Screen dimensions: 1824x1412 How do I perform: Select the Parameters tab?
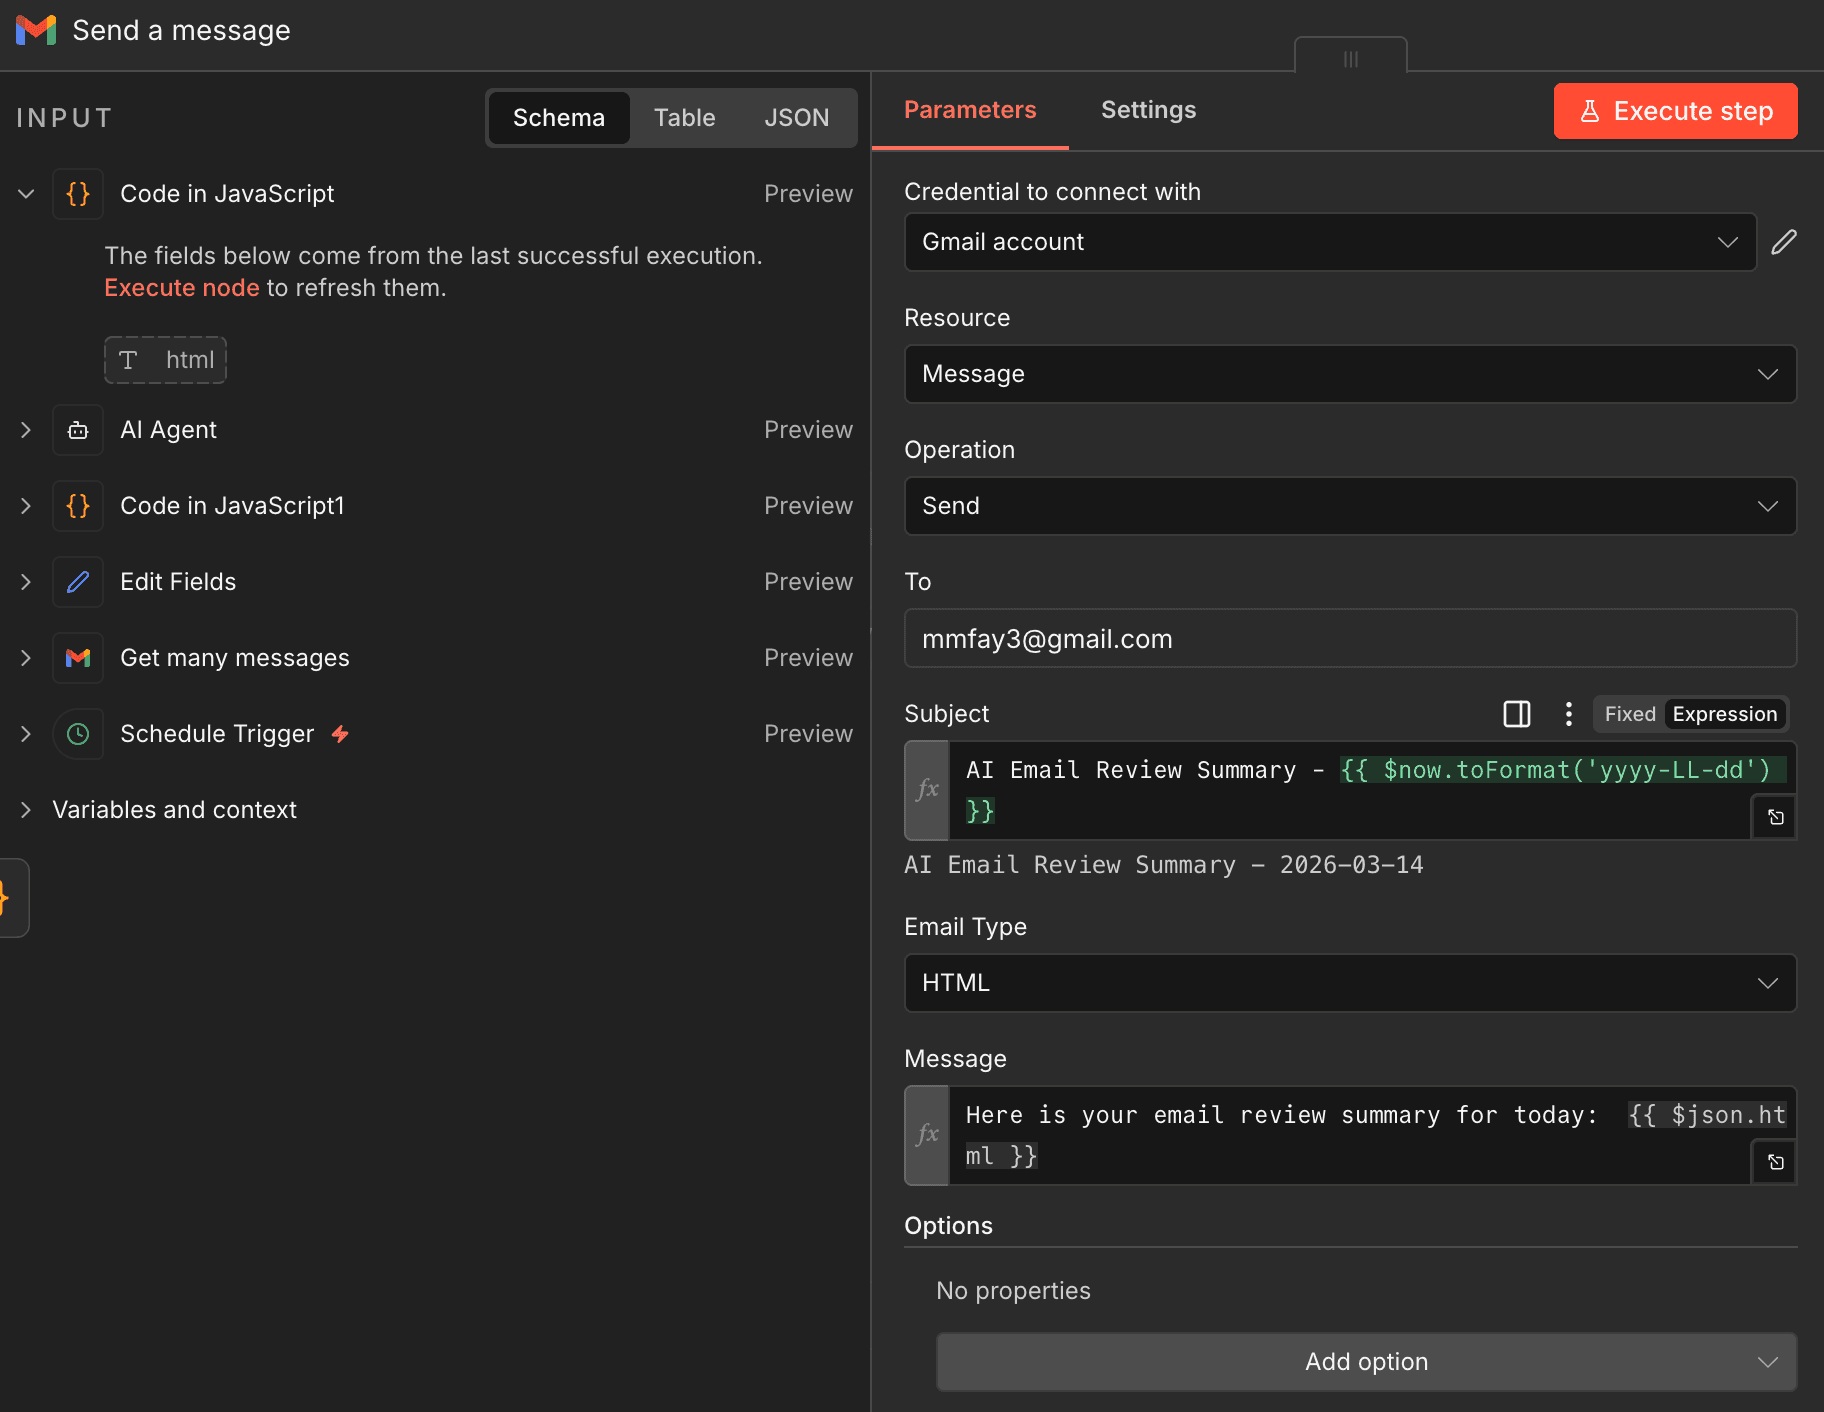pyautogui.click(x=970, y=110)
